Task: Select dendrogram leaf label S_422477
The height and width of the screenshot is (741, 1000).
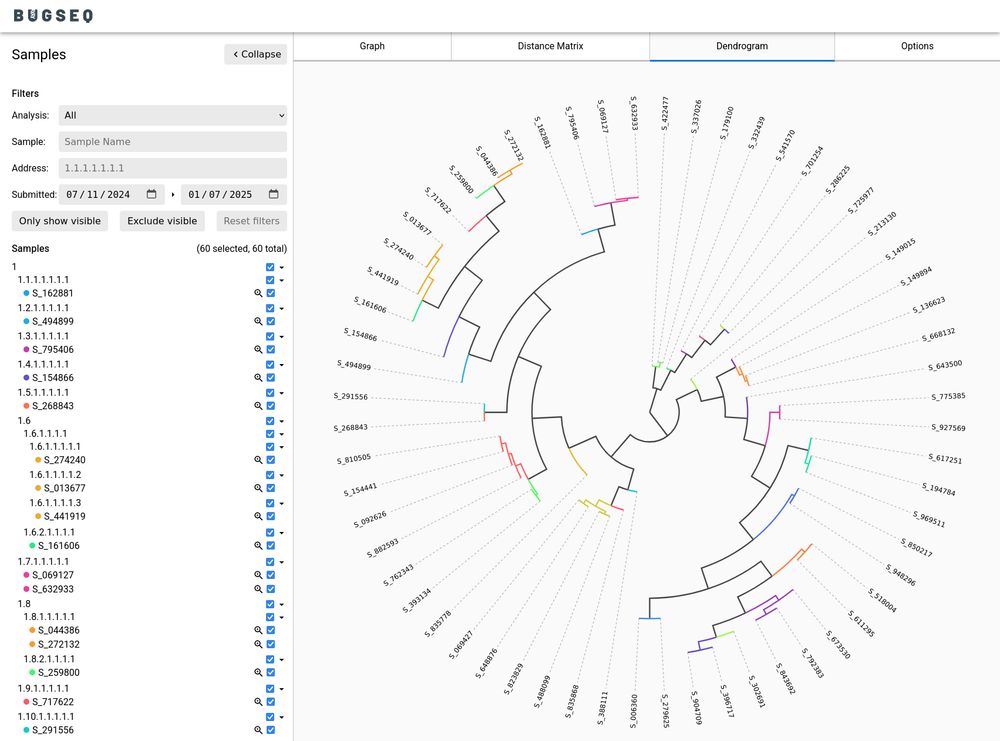Action: 665,114
